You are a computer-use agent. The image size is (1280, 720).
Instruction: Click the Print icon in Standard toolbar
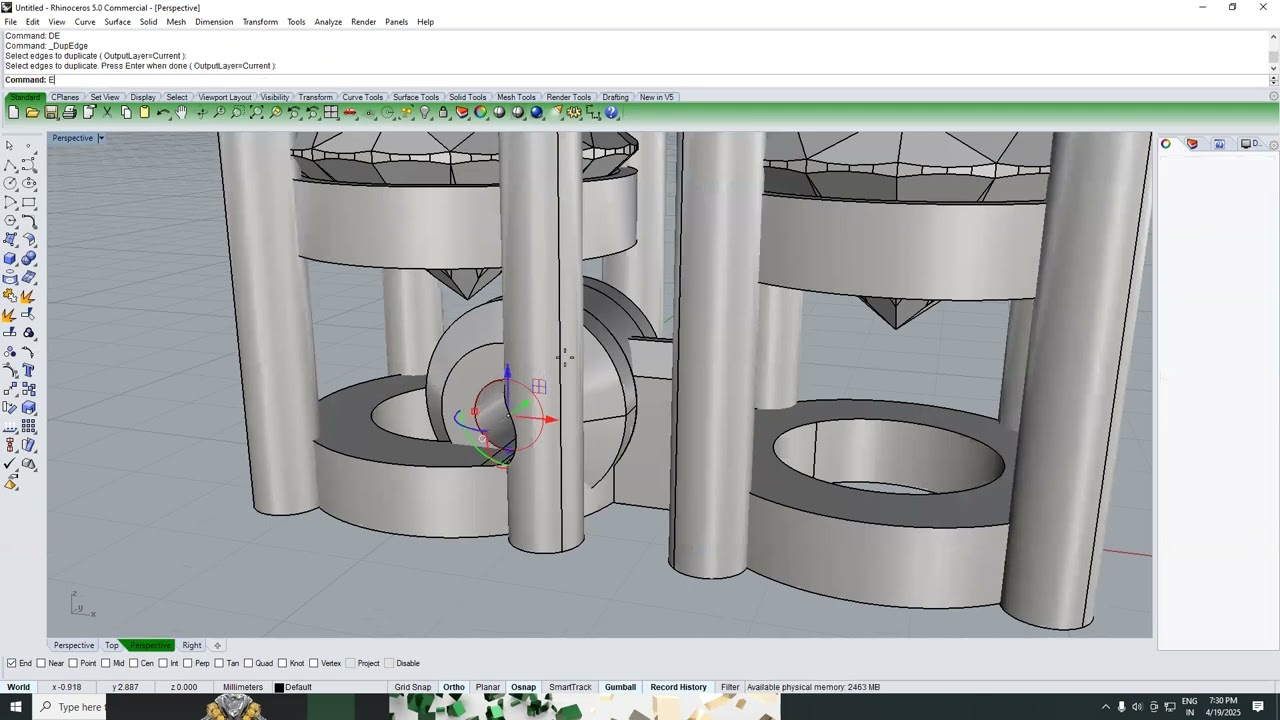(69, 113)
